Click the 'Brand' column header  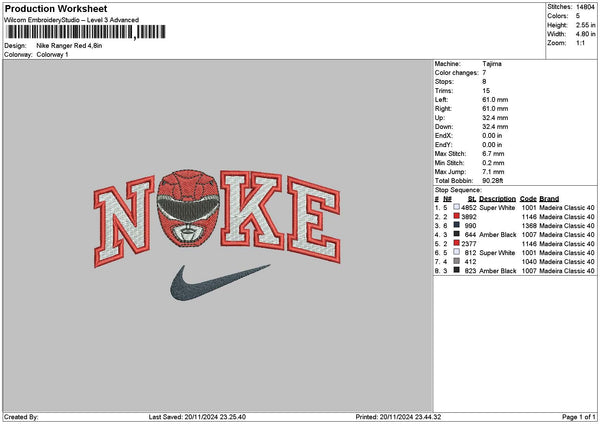[x=549, y=199]
